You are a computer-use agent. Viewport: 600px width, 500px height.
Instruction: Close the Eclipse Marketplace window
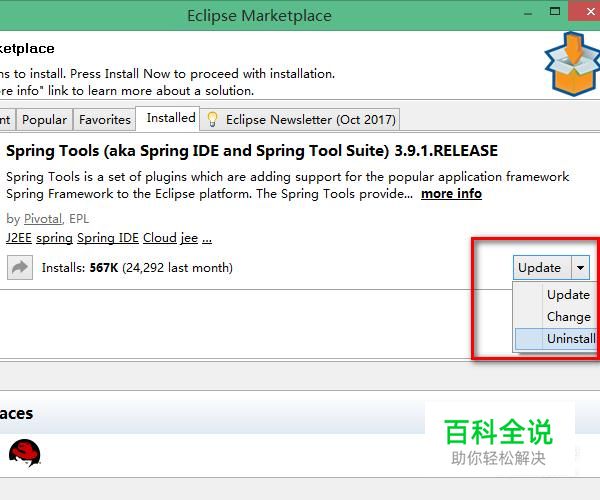(x=587, y=11)
